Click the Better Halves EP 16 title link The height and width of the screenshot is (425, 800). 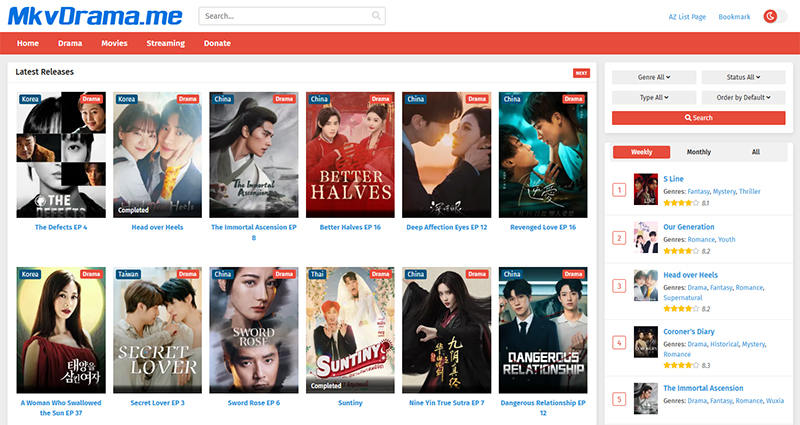(350, 227)
